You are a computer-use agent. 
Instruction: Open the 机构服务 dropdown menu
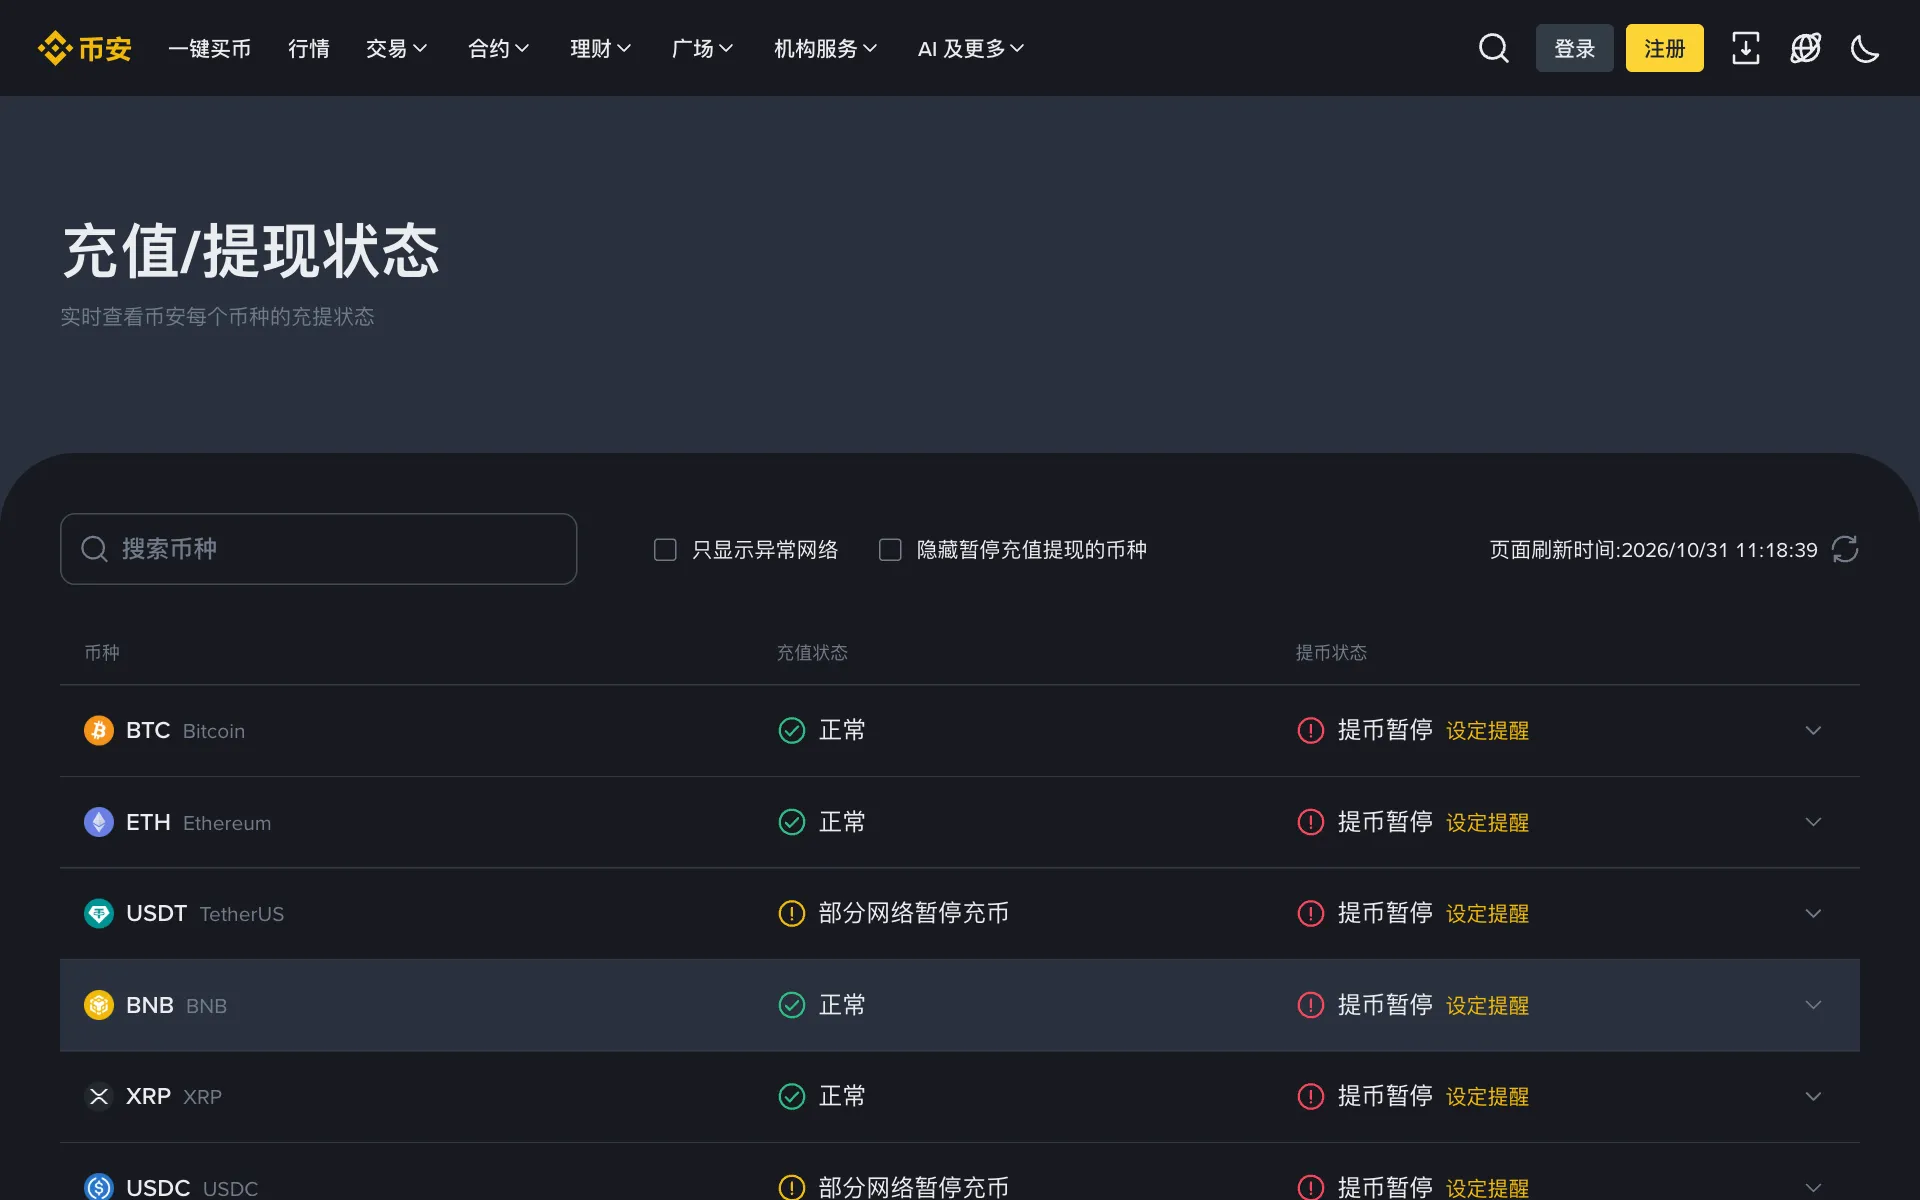(826, 48)
